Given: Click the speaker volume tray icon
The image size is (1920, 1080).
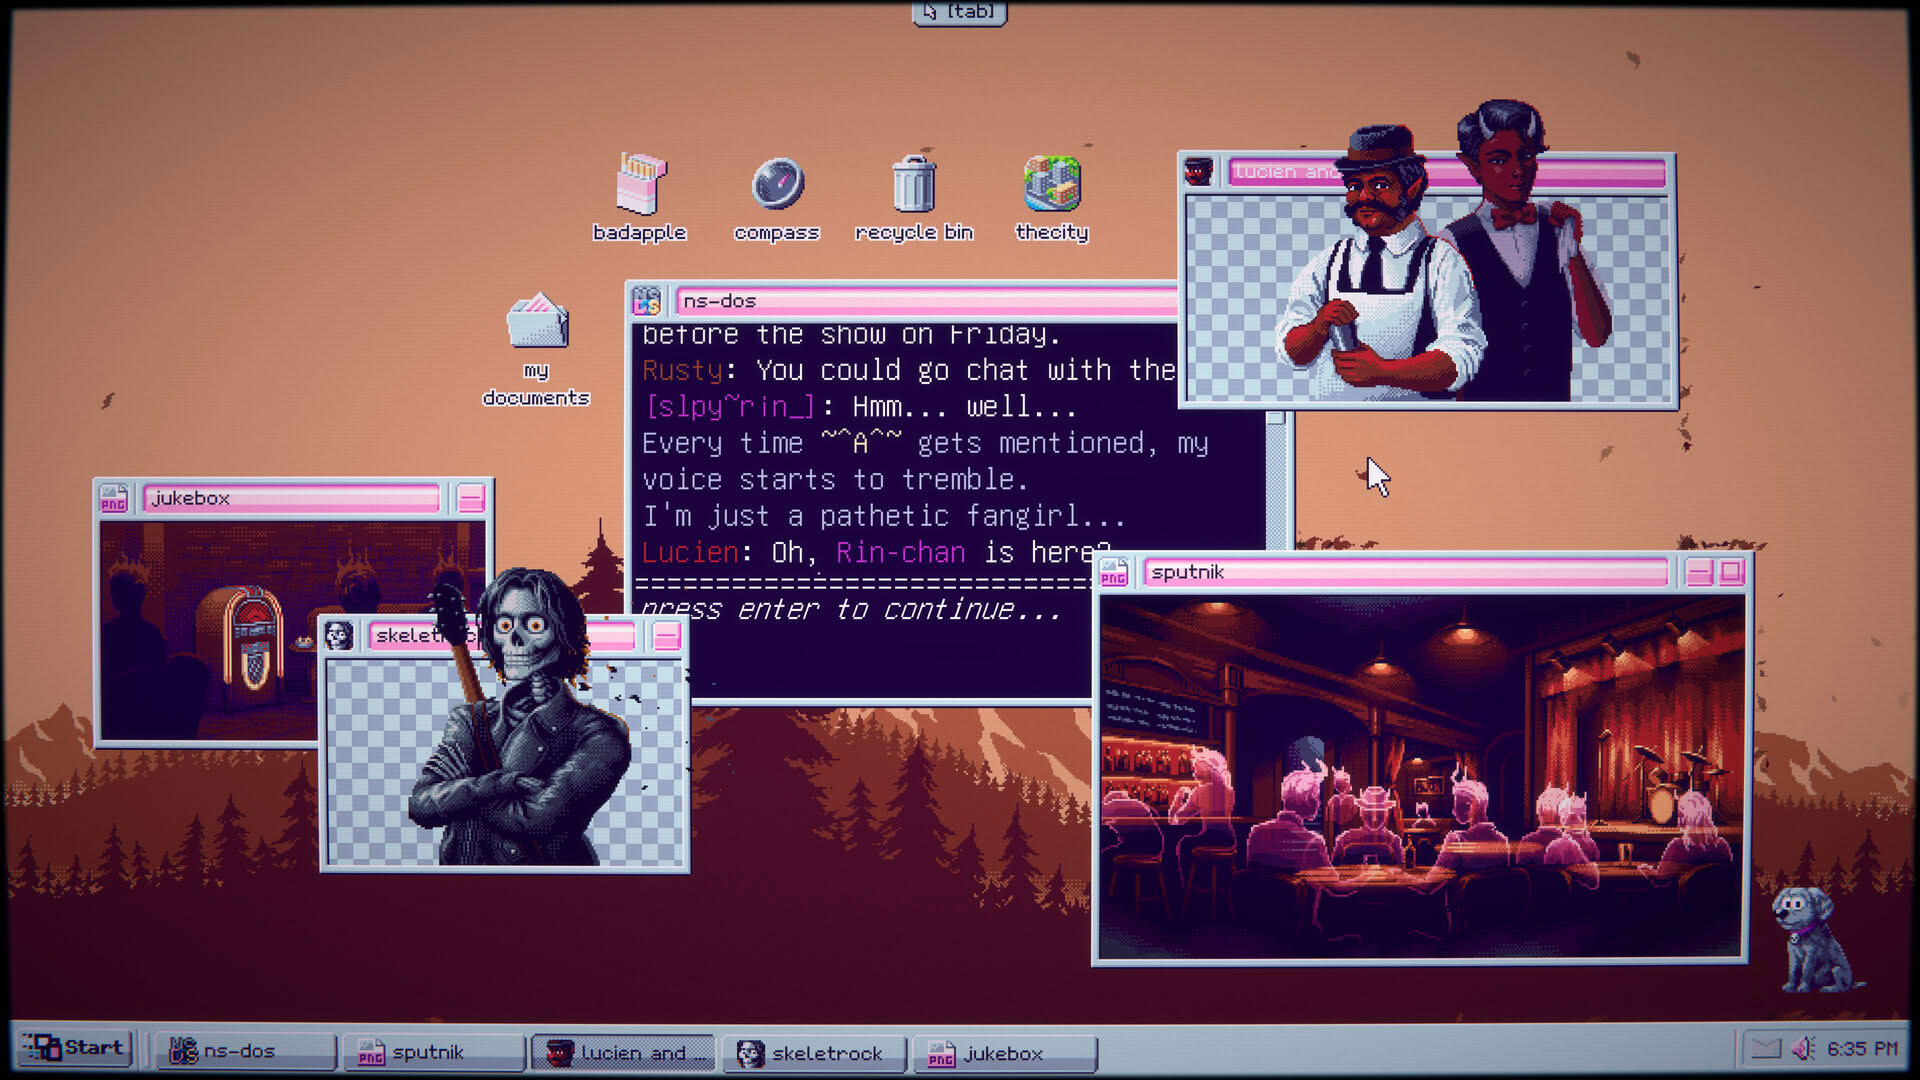Looking at the screenshot, I should (1803, 1048).
